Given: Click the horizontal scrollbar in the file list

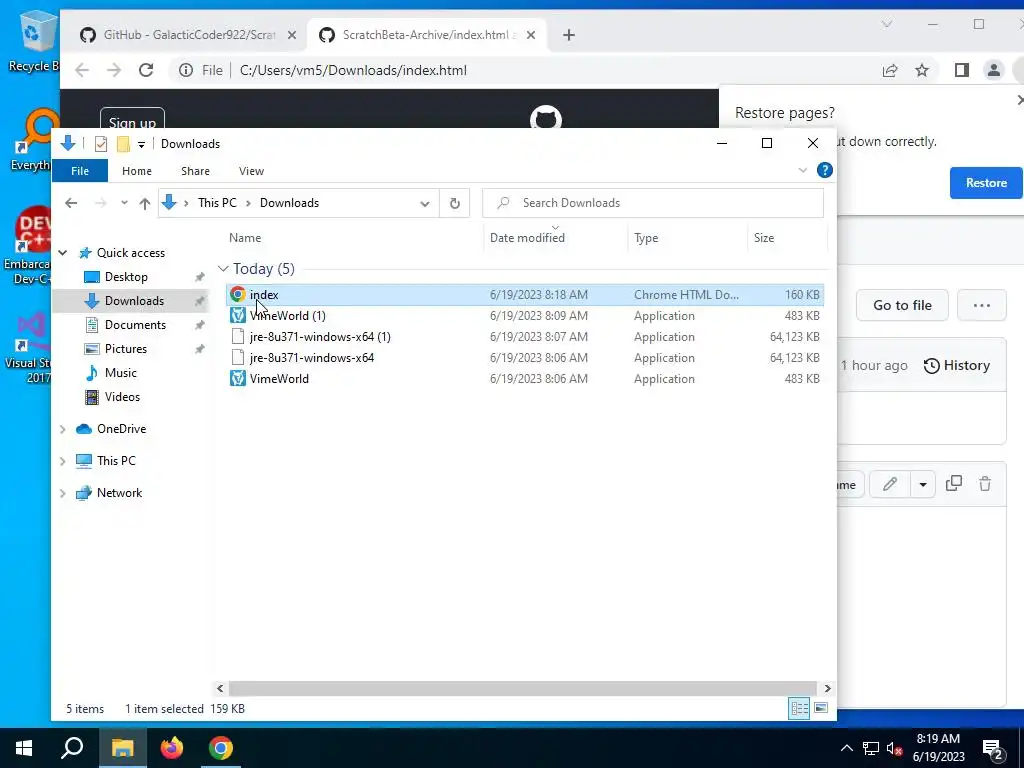Looking at the screenshot, I should [522, 688].
